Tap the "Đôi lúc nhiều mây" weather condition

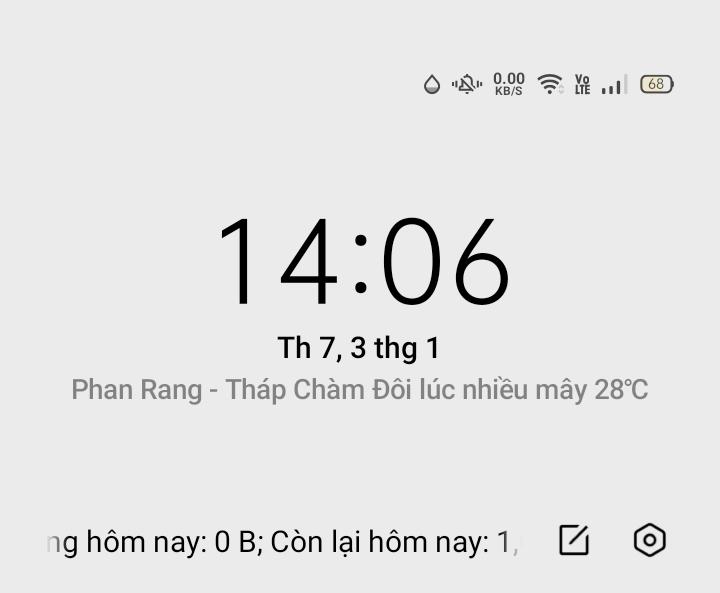pyautogui.click(x=479, y=390)
